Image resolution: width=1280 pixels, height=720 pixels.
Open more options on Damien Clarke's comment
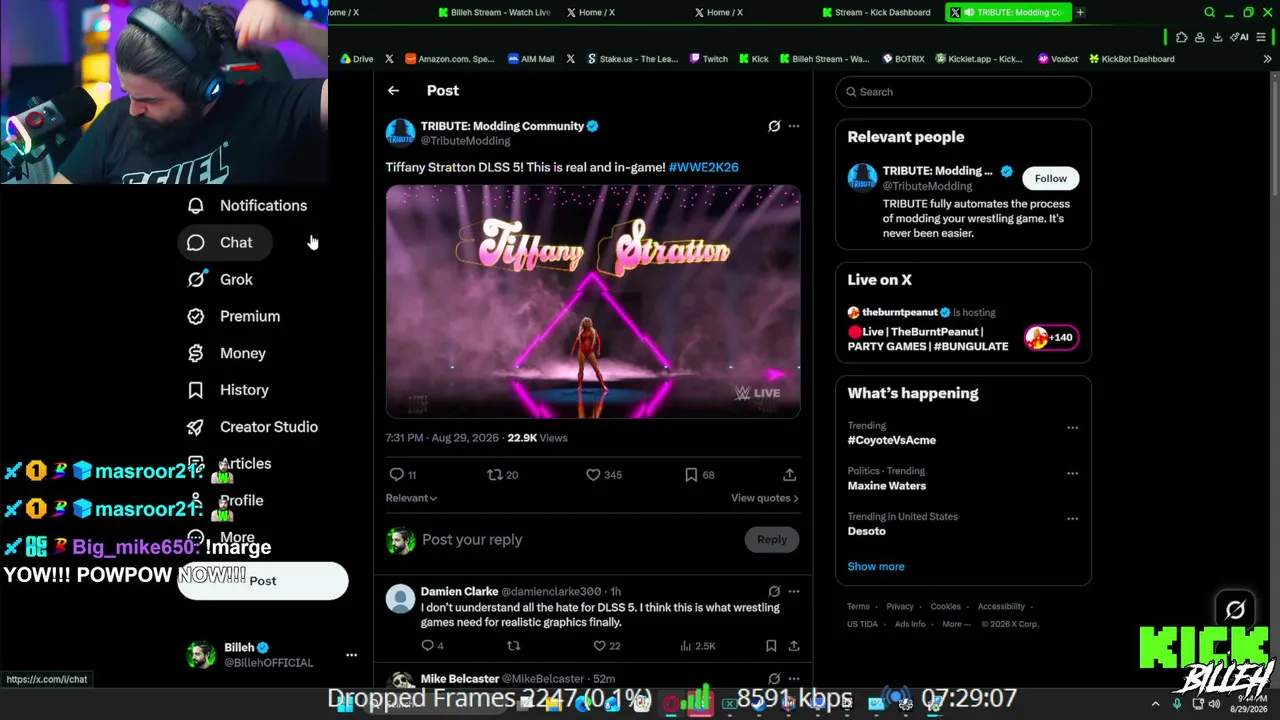[x=794, y=591]
